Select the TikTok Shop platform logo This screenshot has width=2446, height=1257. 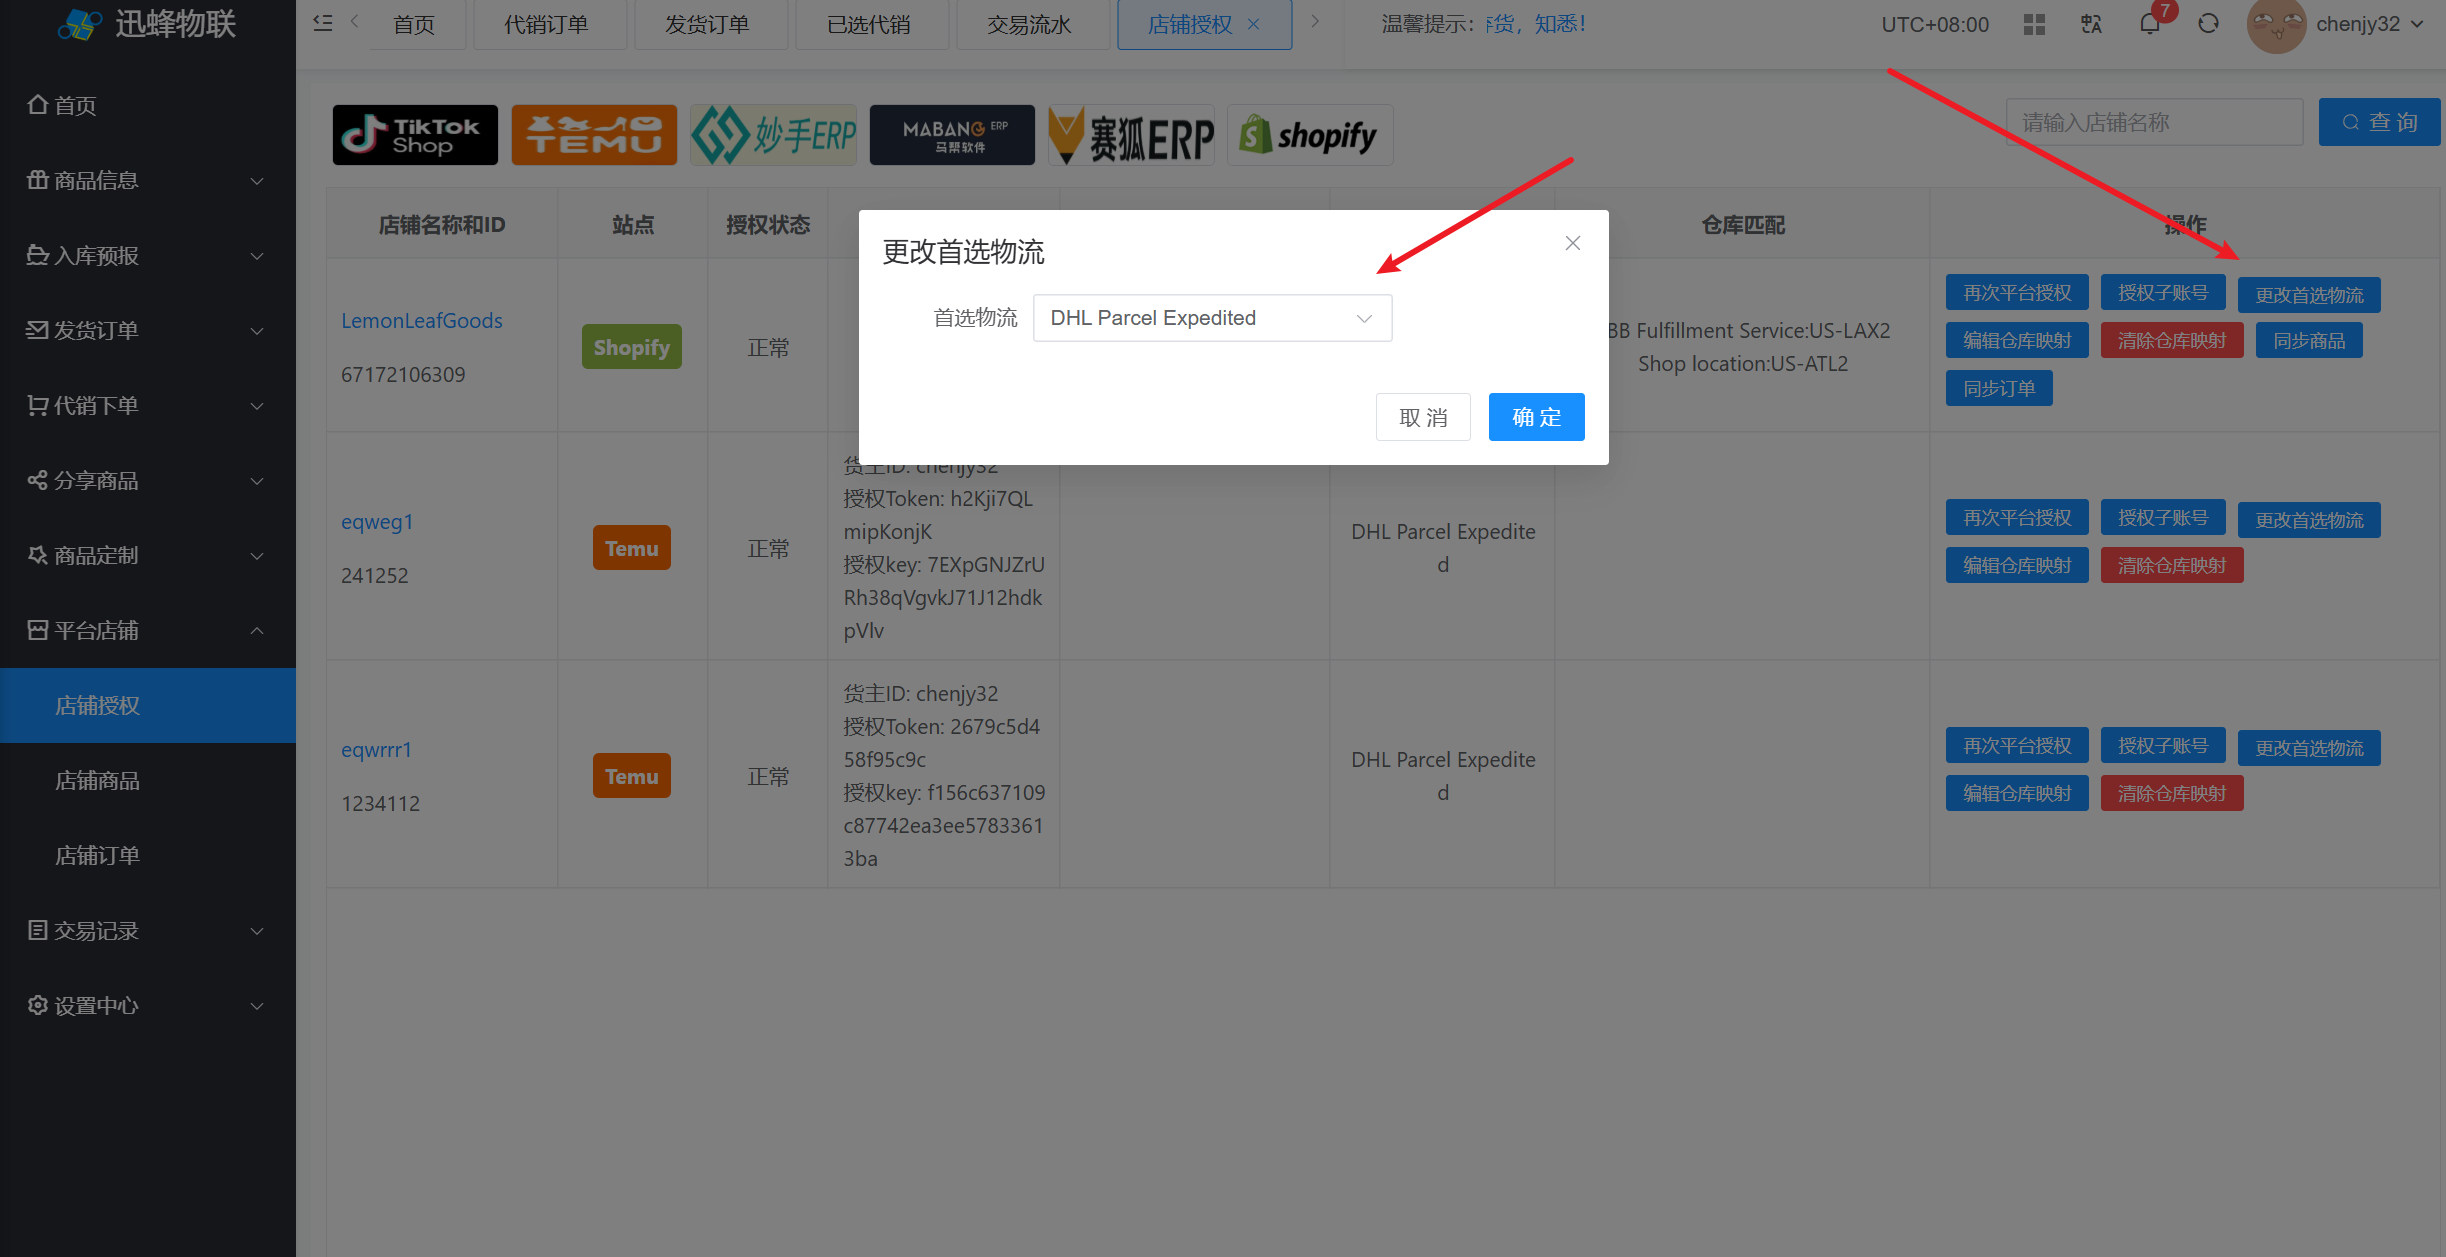pyautogui.click(x=415, y=135)
